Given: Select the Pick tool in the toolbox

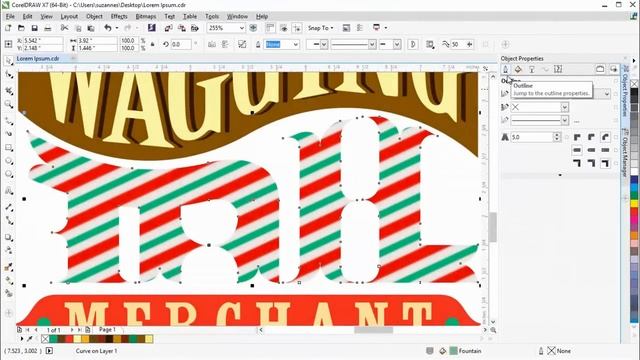Looking at the screenshot, I should pos(9,60).
